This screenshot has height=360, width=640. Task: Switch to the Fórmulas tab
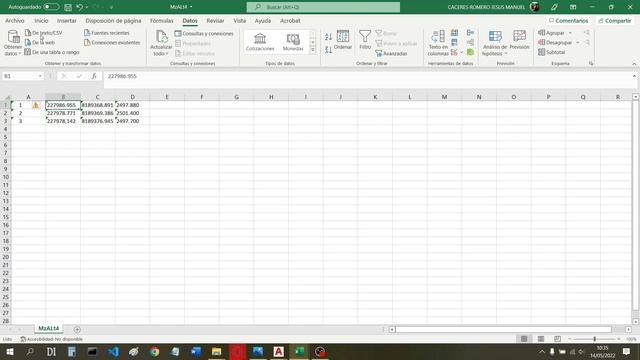click(x=162, y=20)
